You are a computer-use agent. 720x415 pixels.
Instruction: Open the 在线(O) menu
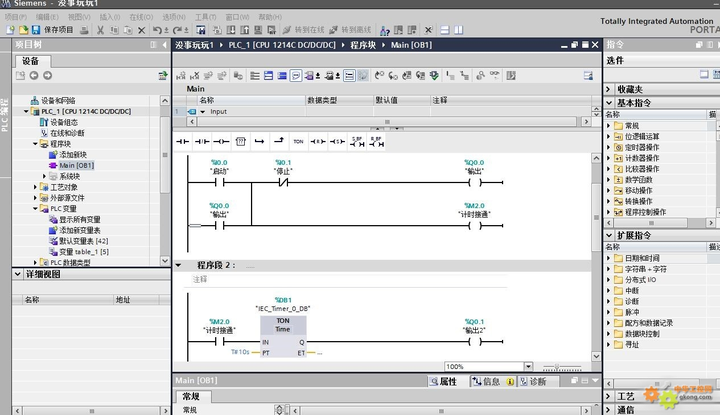coord(141,17)
